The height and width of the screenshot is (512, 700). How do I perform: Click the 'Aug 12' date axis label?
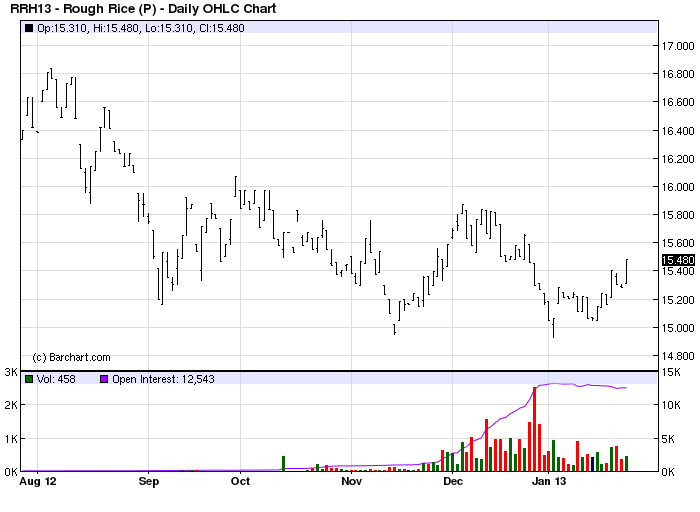(38, 481)
